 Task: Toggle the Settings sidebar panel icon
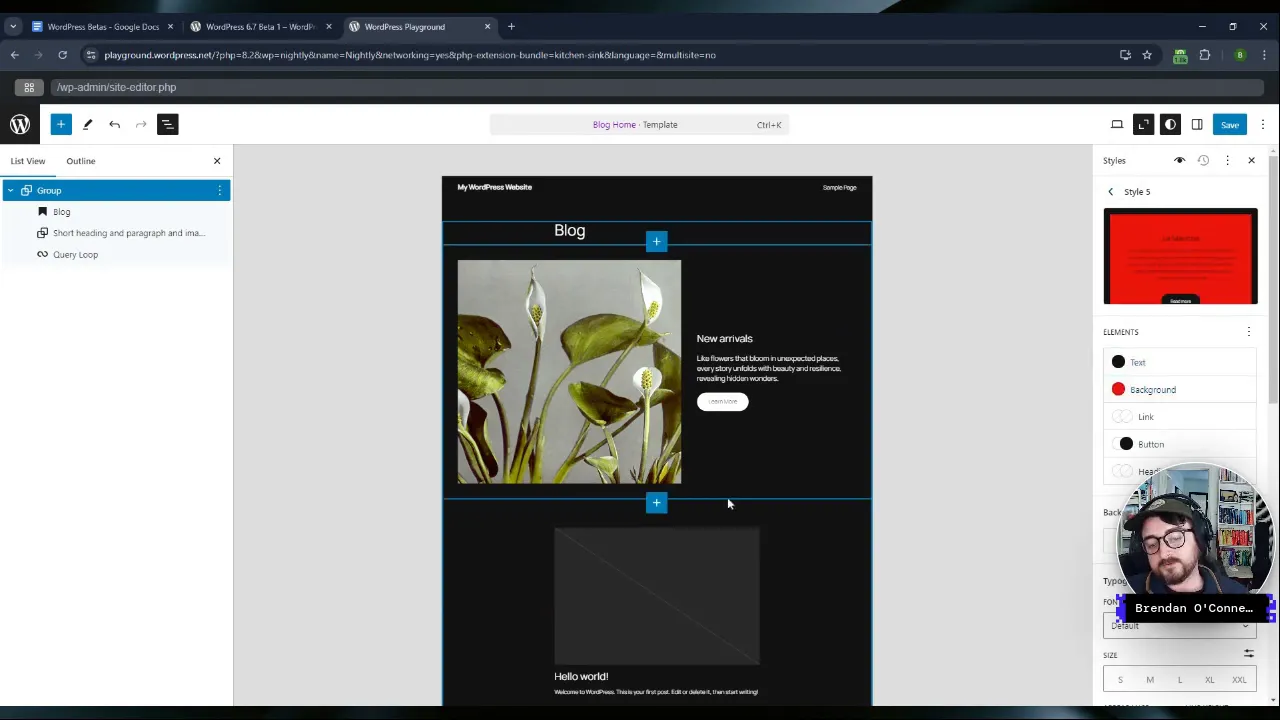[1197, 124]
